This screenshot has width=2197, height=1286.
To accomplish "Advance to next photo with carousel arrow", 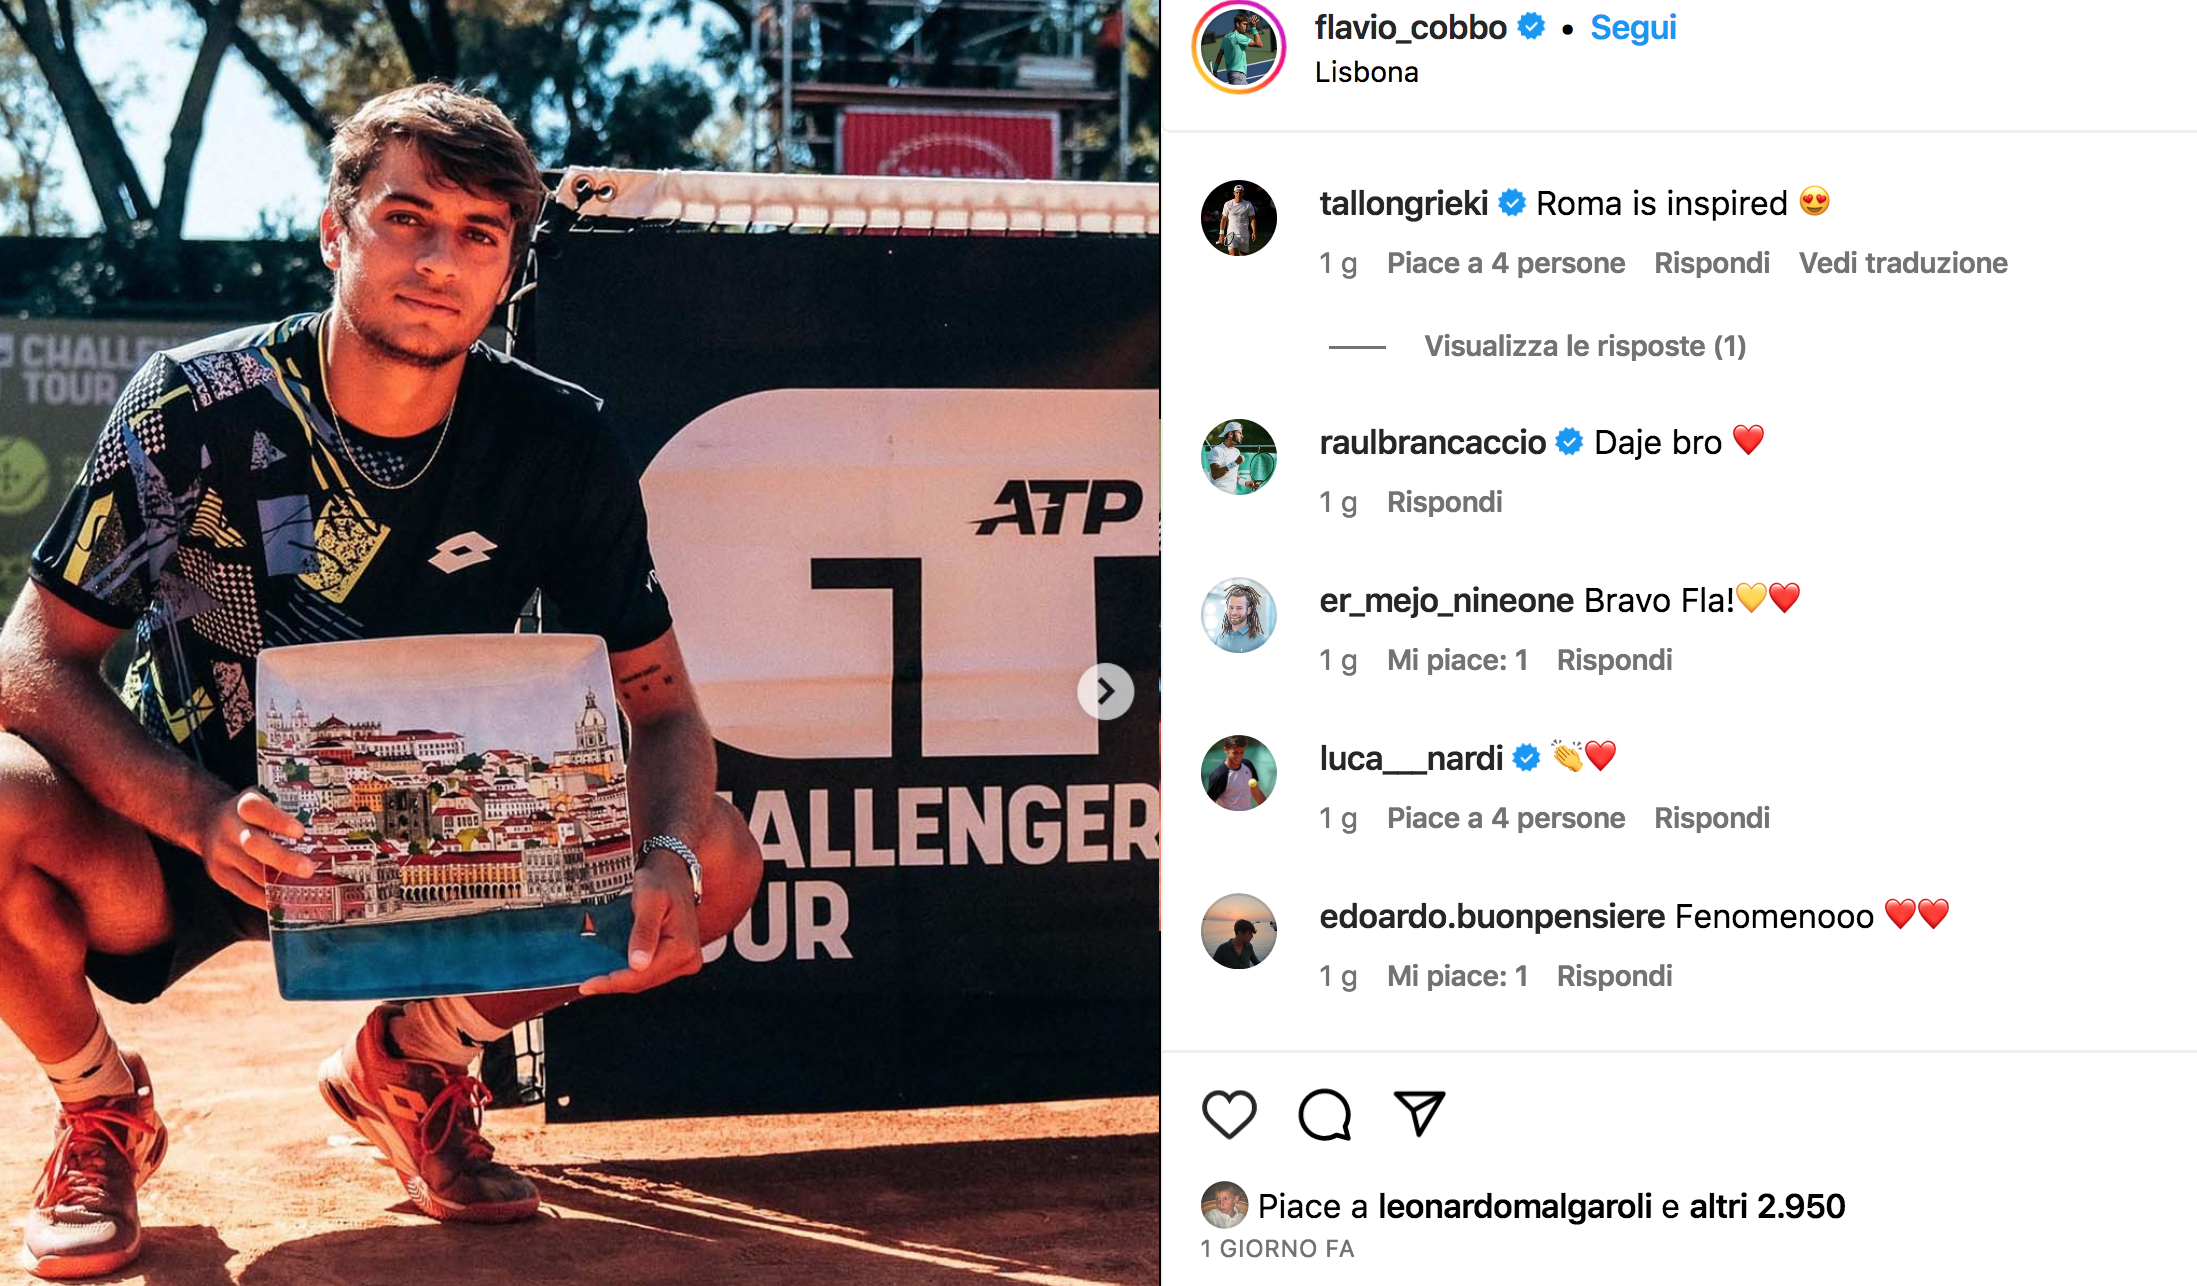I will [1105, 691].
